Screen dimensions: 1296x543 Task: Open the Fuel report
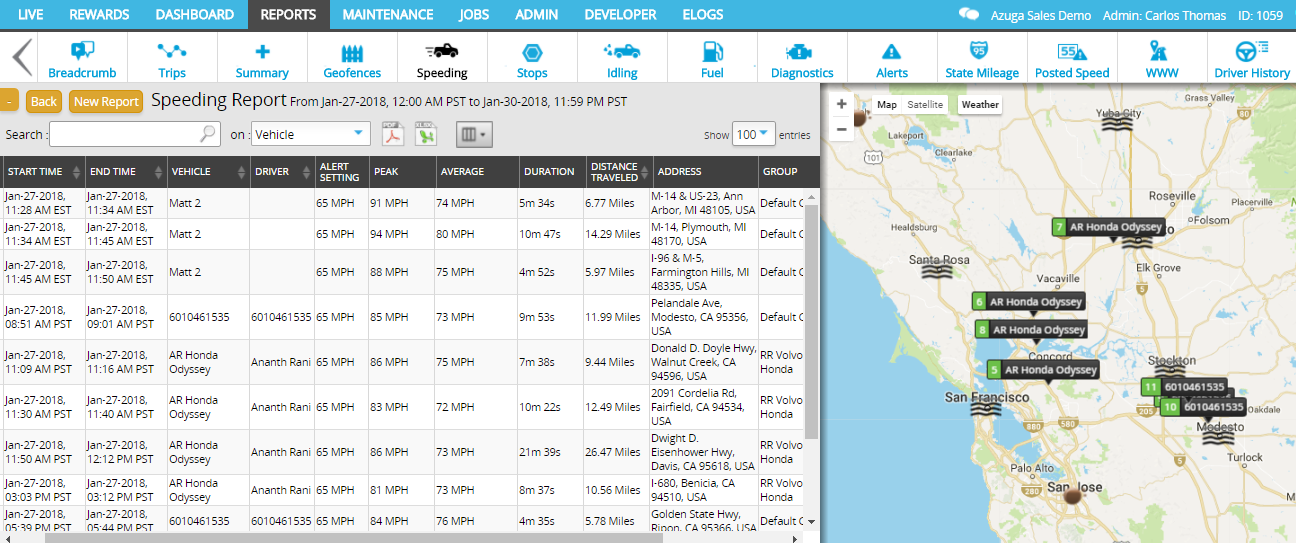712,59
